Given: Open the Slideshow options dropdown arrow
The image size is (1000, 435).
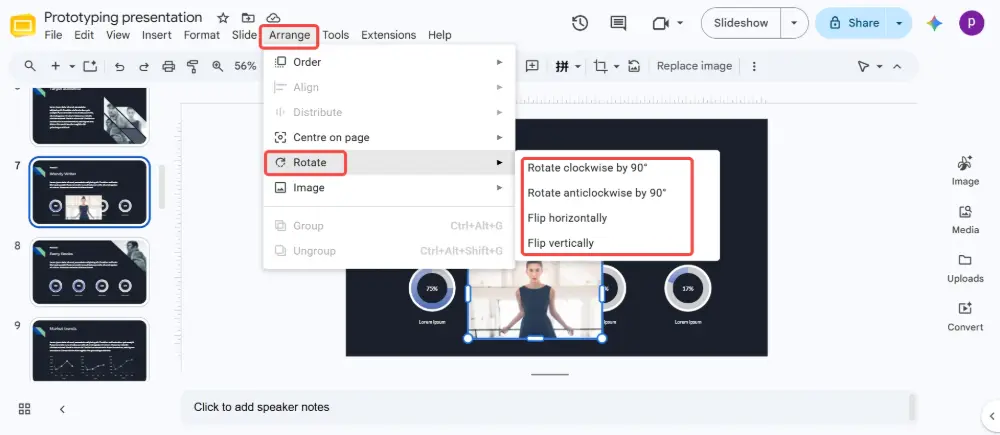Looking at the screenshot, I should coord(794,23).
